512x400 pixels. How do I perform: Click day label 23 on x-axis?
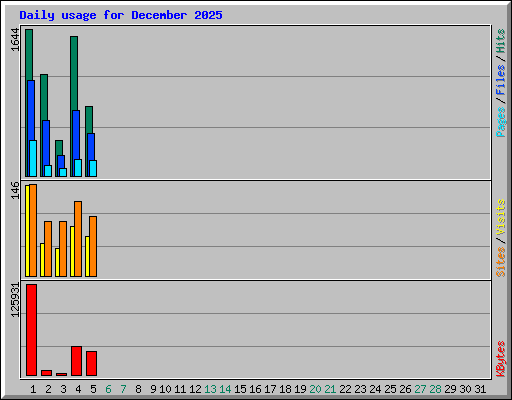(360, 389)
